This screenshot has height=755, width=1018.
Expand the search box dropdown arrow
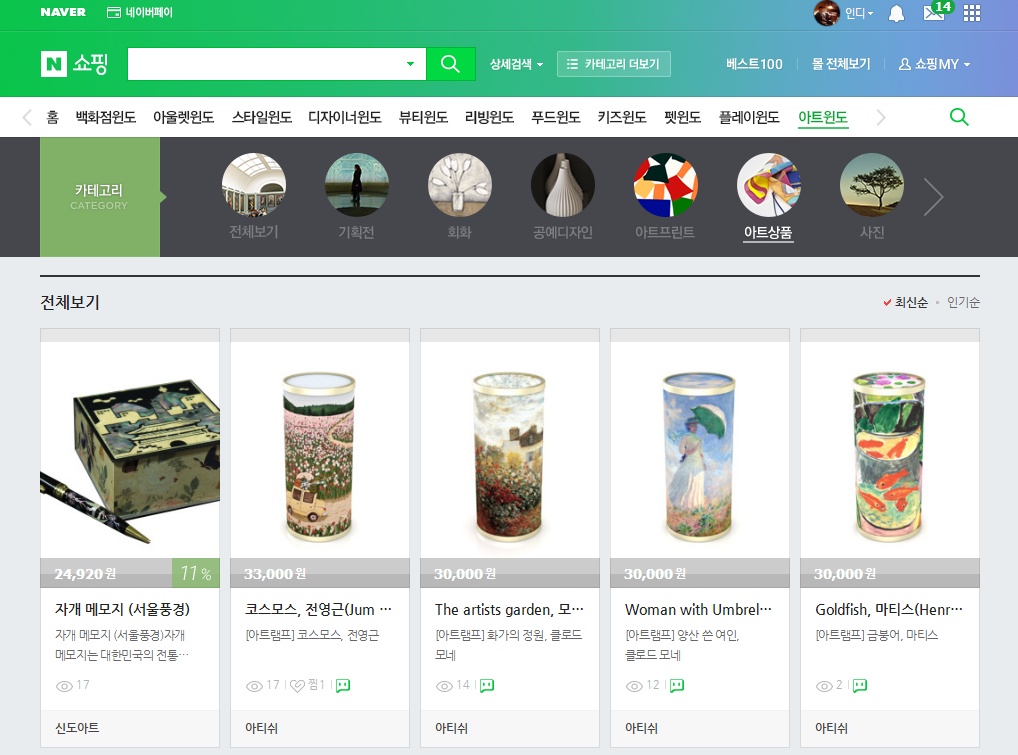(410, 64)
